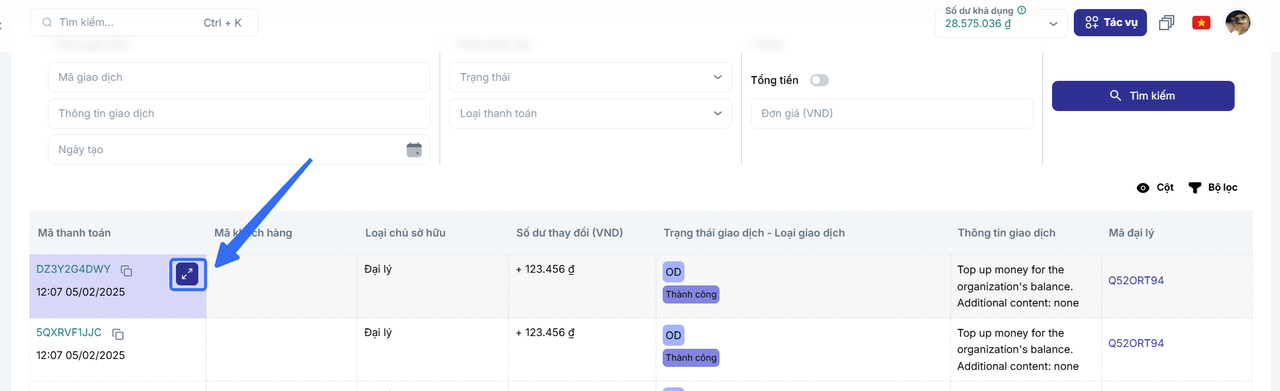The image size is (1280, 391).
Task: Open agent code Q52ORT94 in 5QXRVF1JJC row
Action: click(1136, 343)
